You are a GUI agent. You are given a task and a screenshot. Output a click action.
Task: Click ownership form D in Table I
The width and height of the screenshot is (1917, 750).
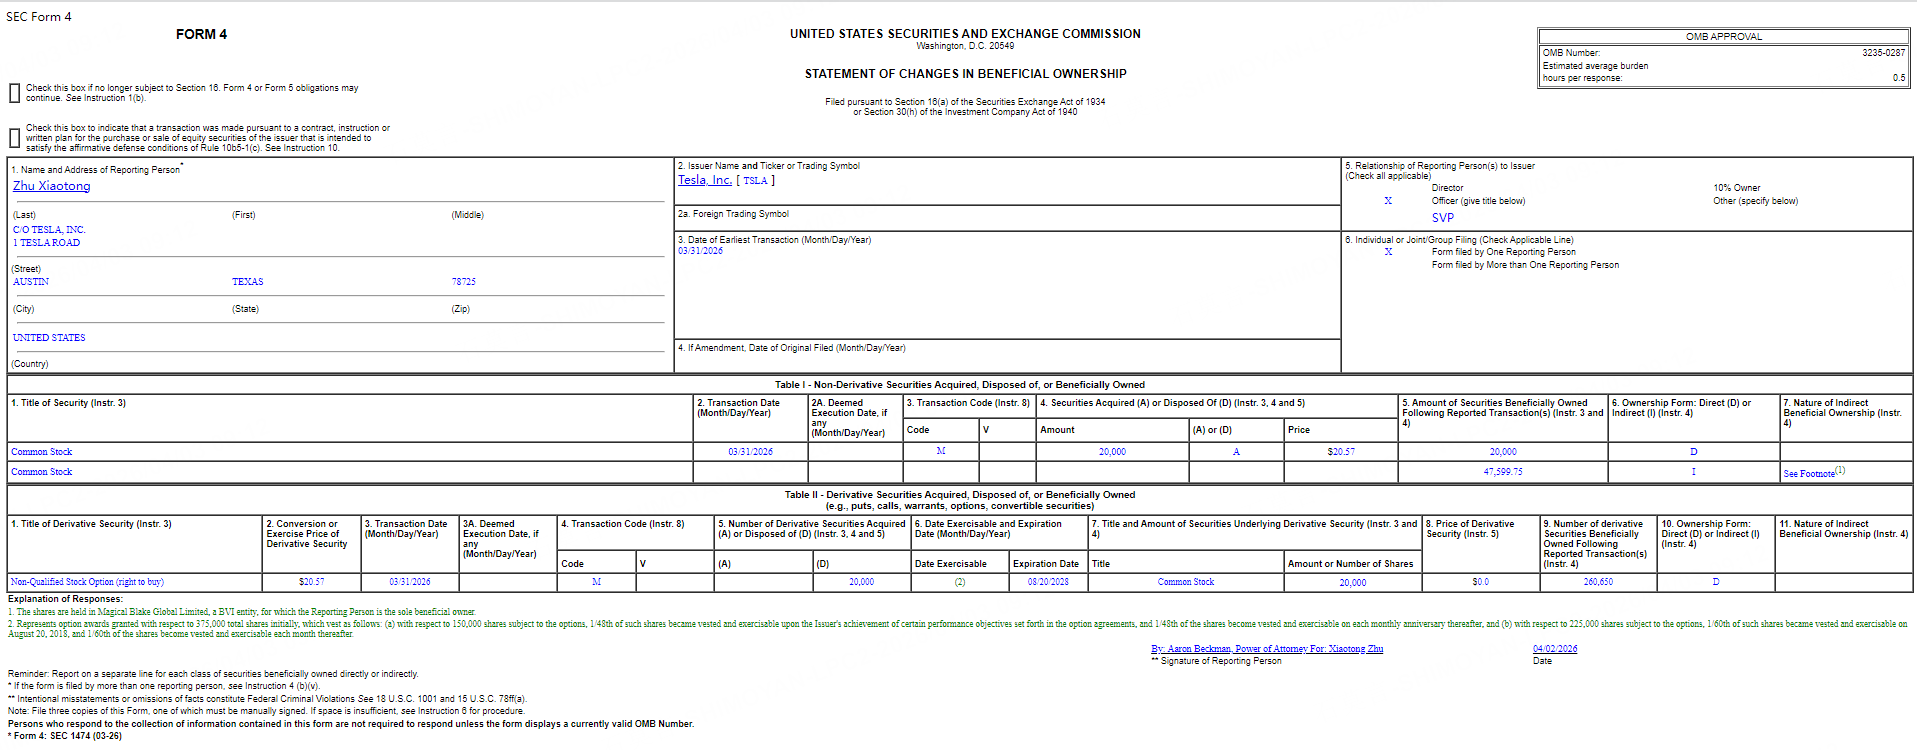click(x=1693, y=452)
